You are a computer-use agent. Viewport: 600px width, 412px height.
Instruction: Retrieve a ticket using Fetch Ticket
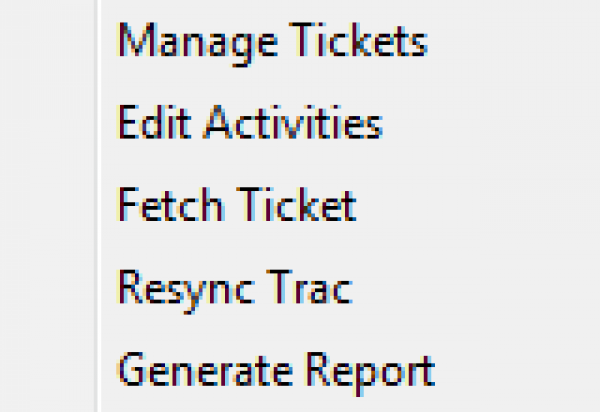237,207
